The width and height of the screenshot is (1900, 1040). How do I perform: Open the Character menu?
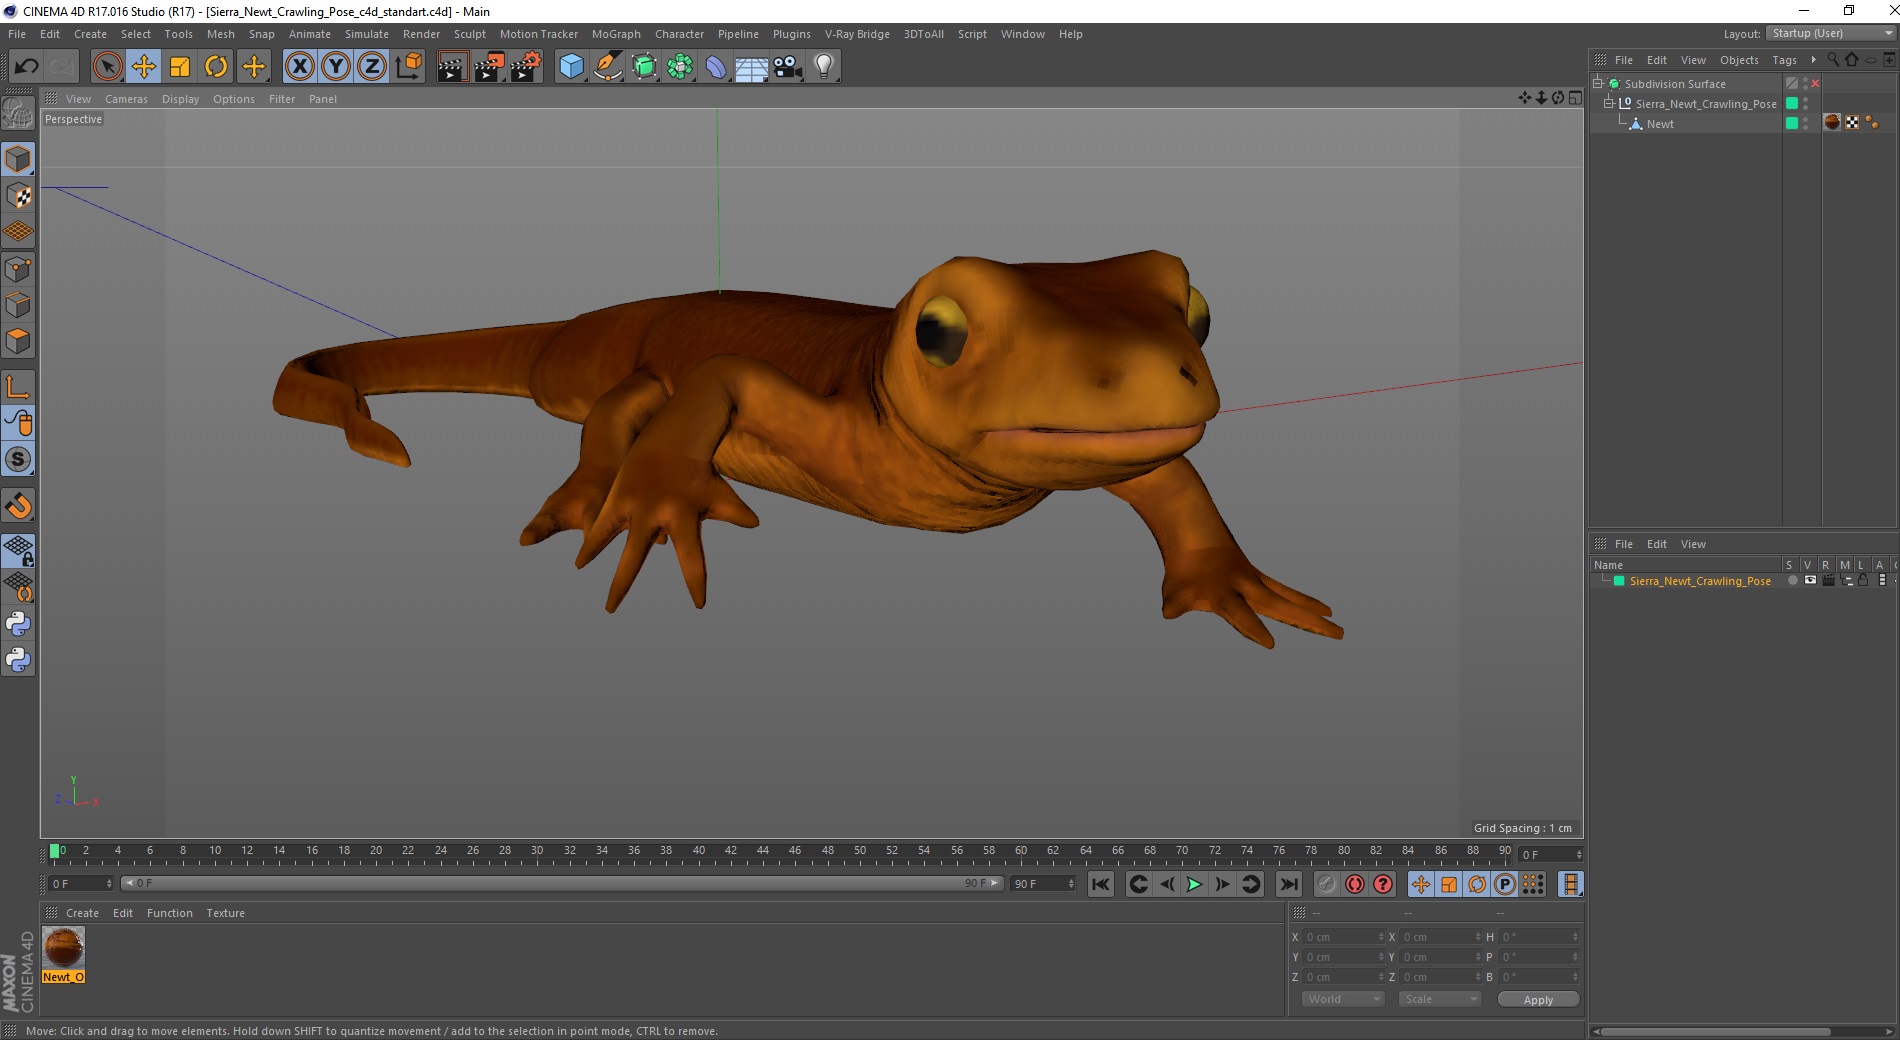(x=679, y=34)
